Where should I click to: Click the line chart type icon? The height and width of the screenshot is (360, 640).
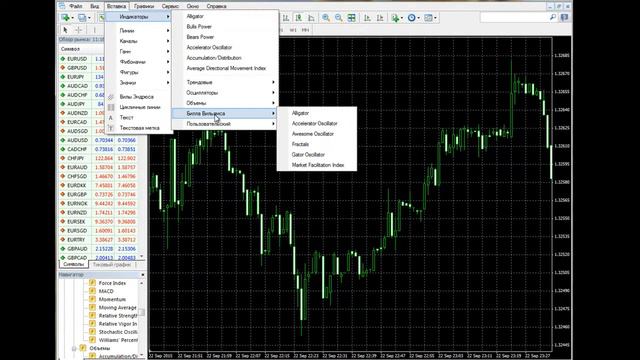pos(311,18)
